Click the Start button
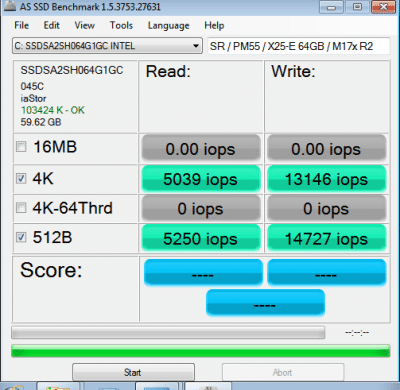400x390 pixels. tap(133, 372)
